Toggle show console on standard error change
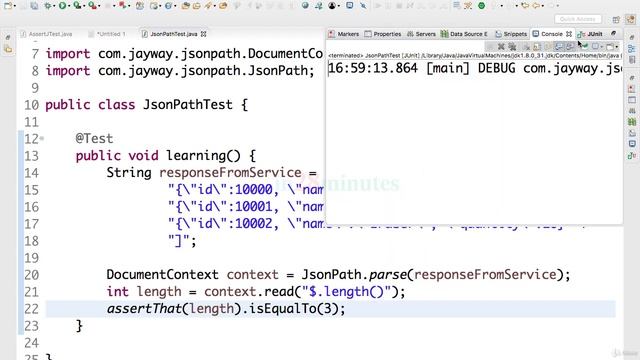The image size is (640, 360). (570, 47)
